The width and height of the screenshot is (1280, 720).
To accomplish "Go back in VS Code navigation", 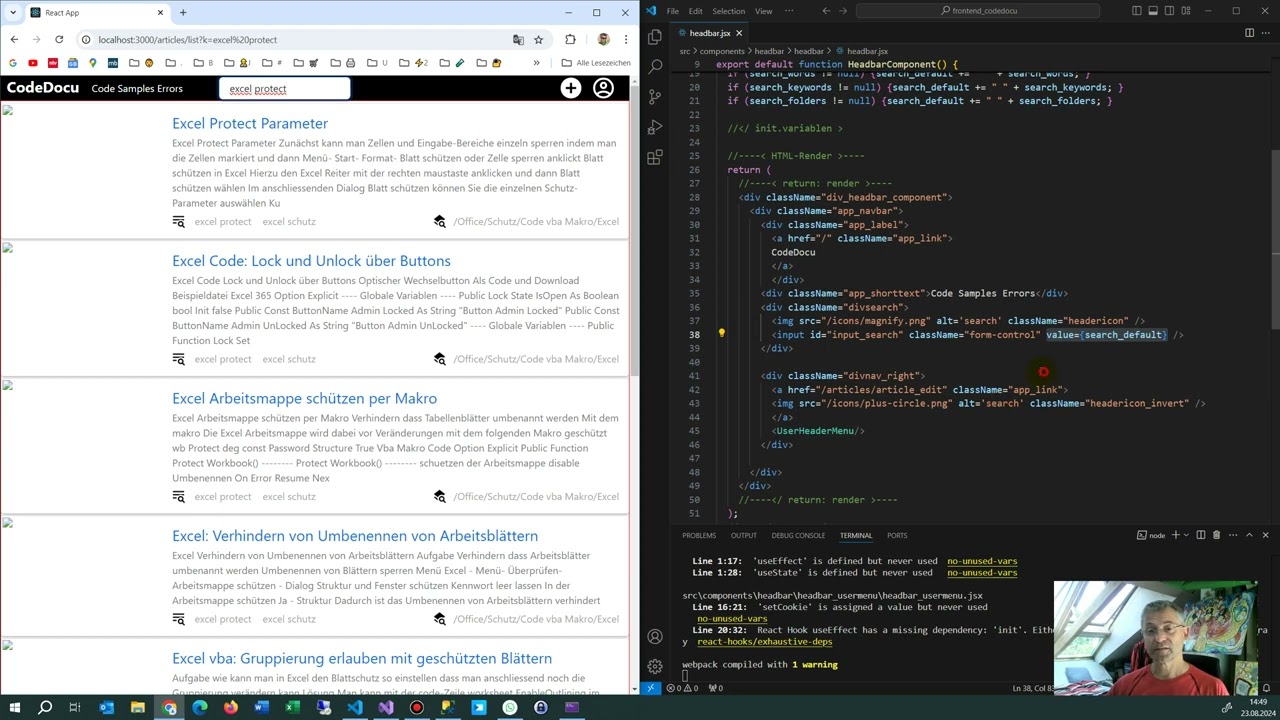I will (x=826, y=11).
